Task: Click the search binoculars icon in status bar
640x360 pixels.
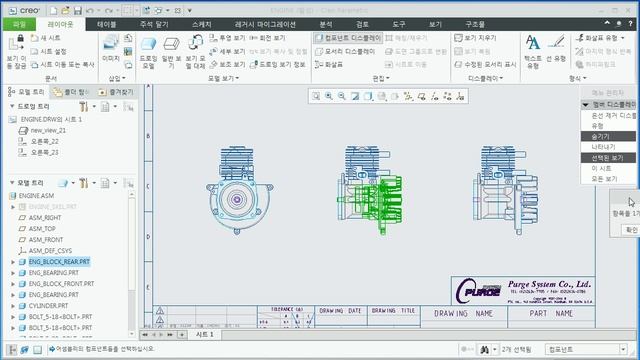Action: pos(484,349)
